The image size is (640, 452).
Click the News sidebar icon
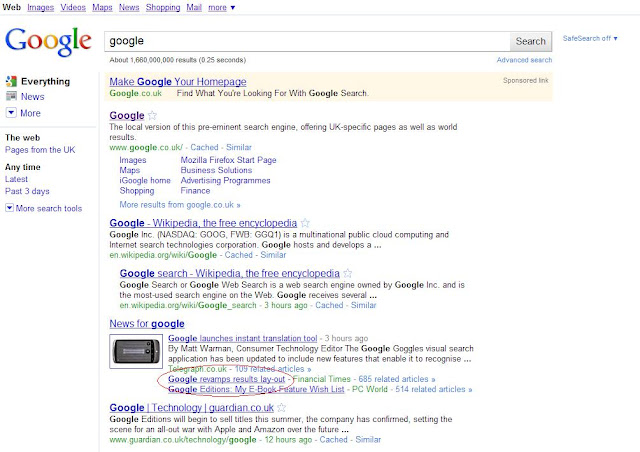11,97
